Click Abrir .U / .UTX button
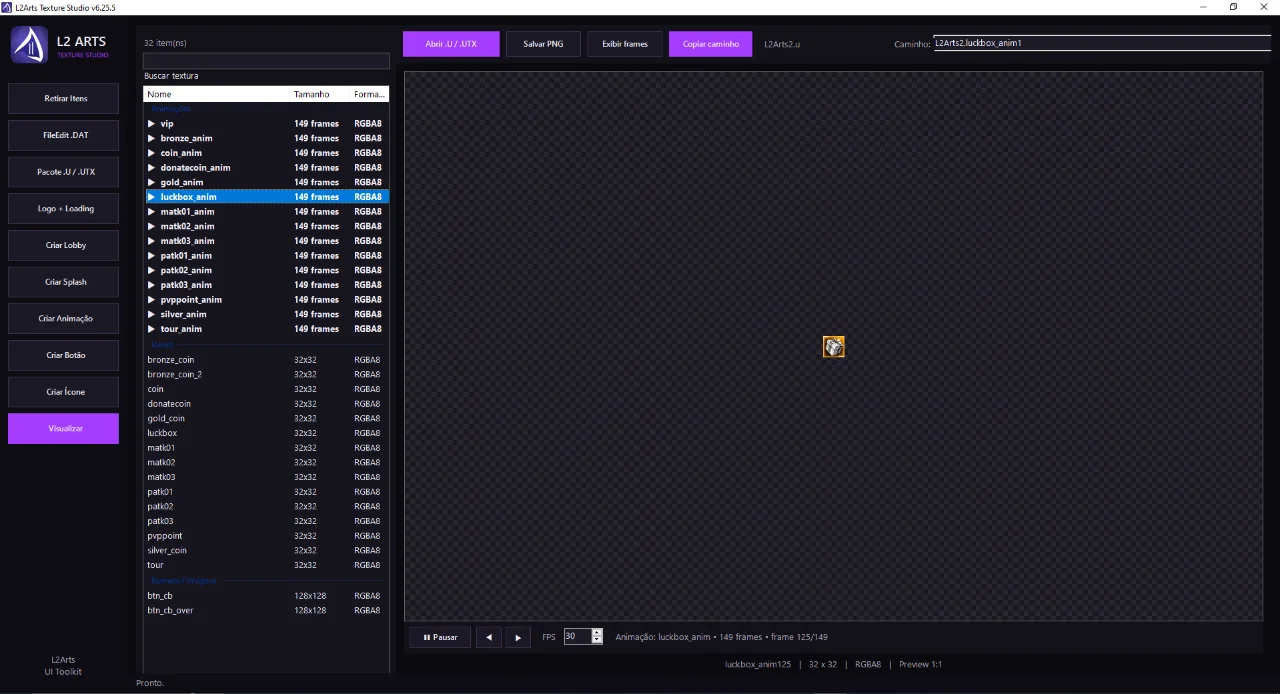The image size is (1280, 694). coord(451,44)
